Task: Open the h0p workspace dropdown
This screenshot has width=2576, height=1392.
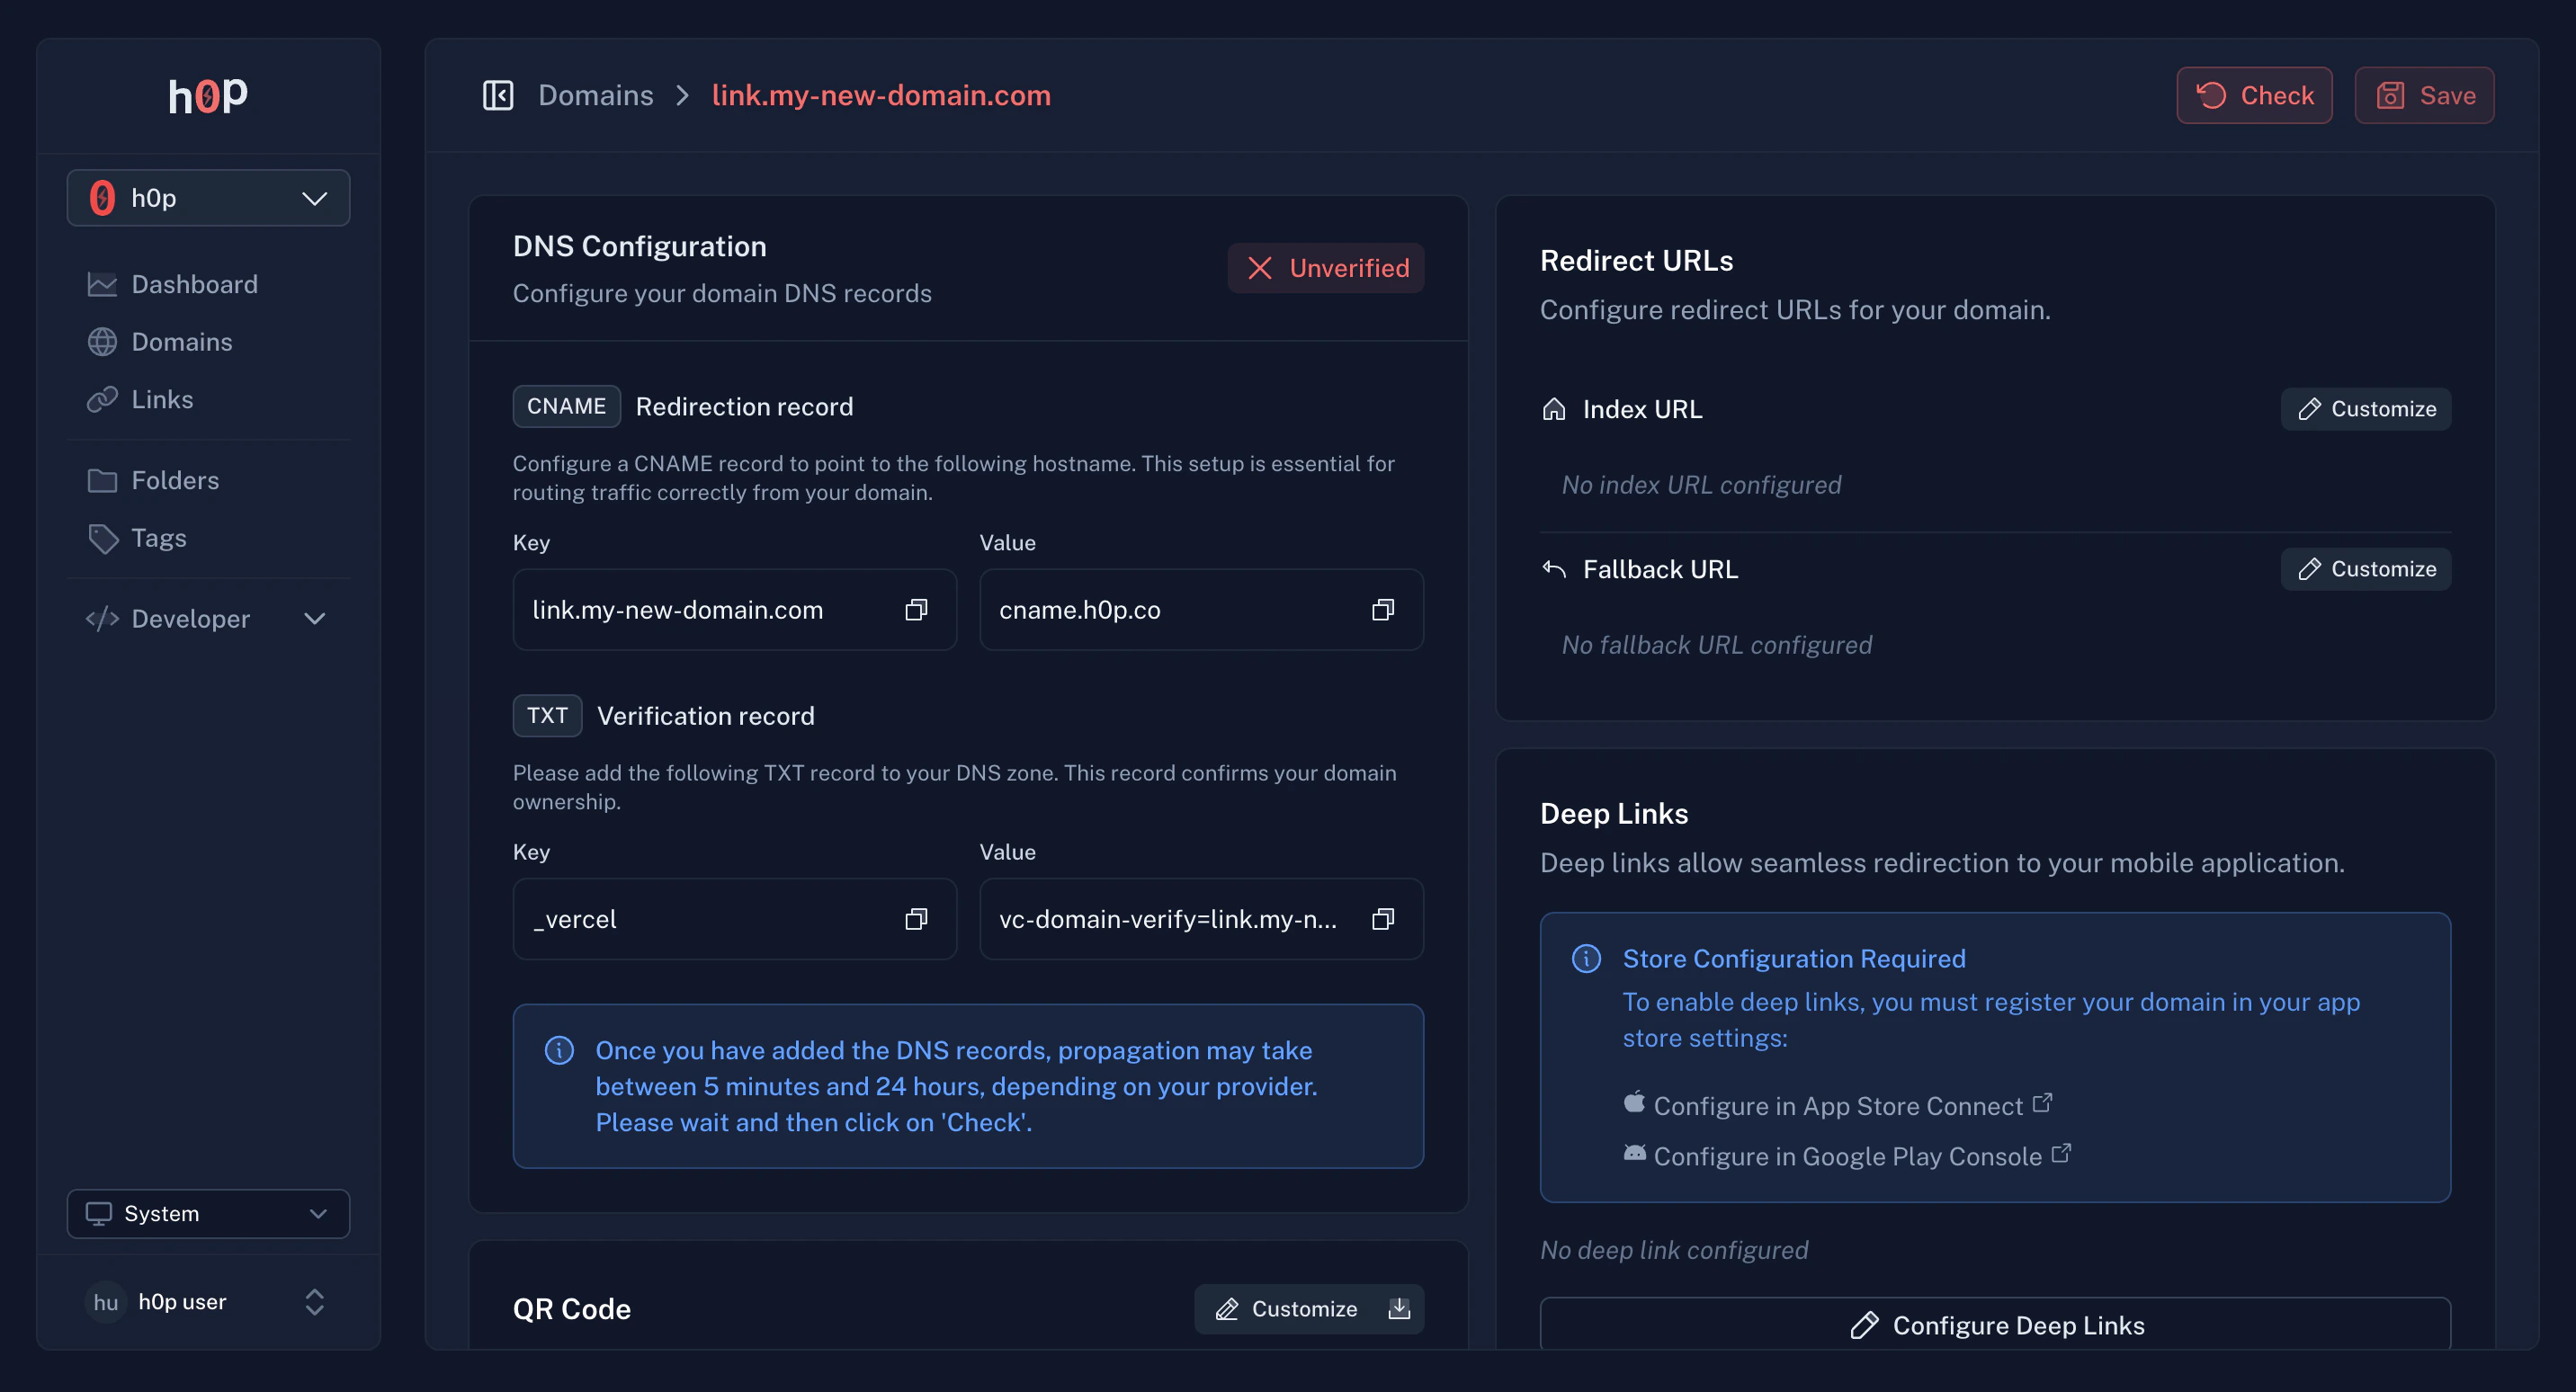Action: (208, 198)
